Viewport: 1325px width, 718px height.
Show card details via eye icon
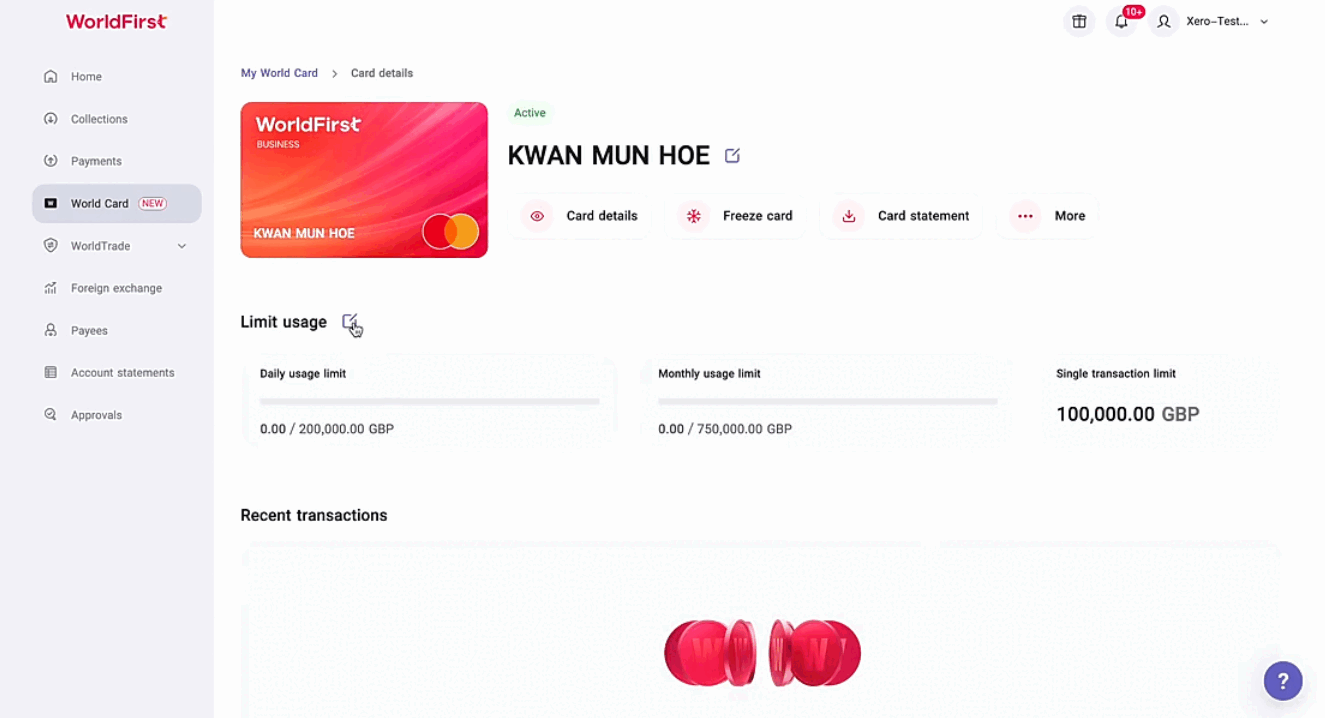(x=537, y=216)
